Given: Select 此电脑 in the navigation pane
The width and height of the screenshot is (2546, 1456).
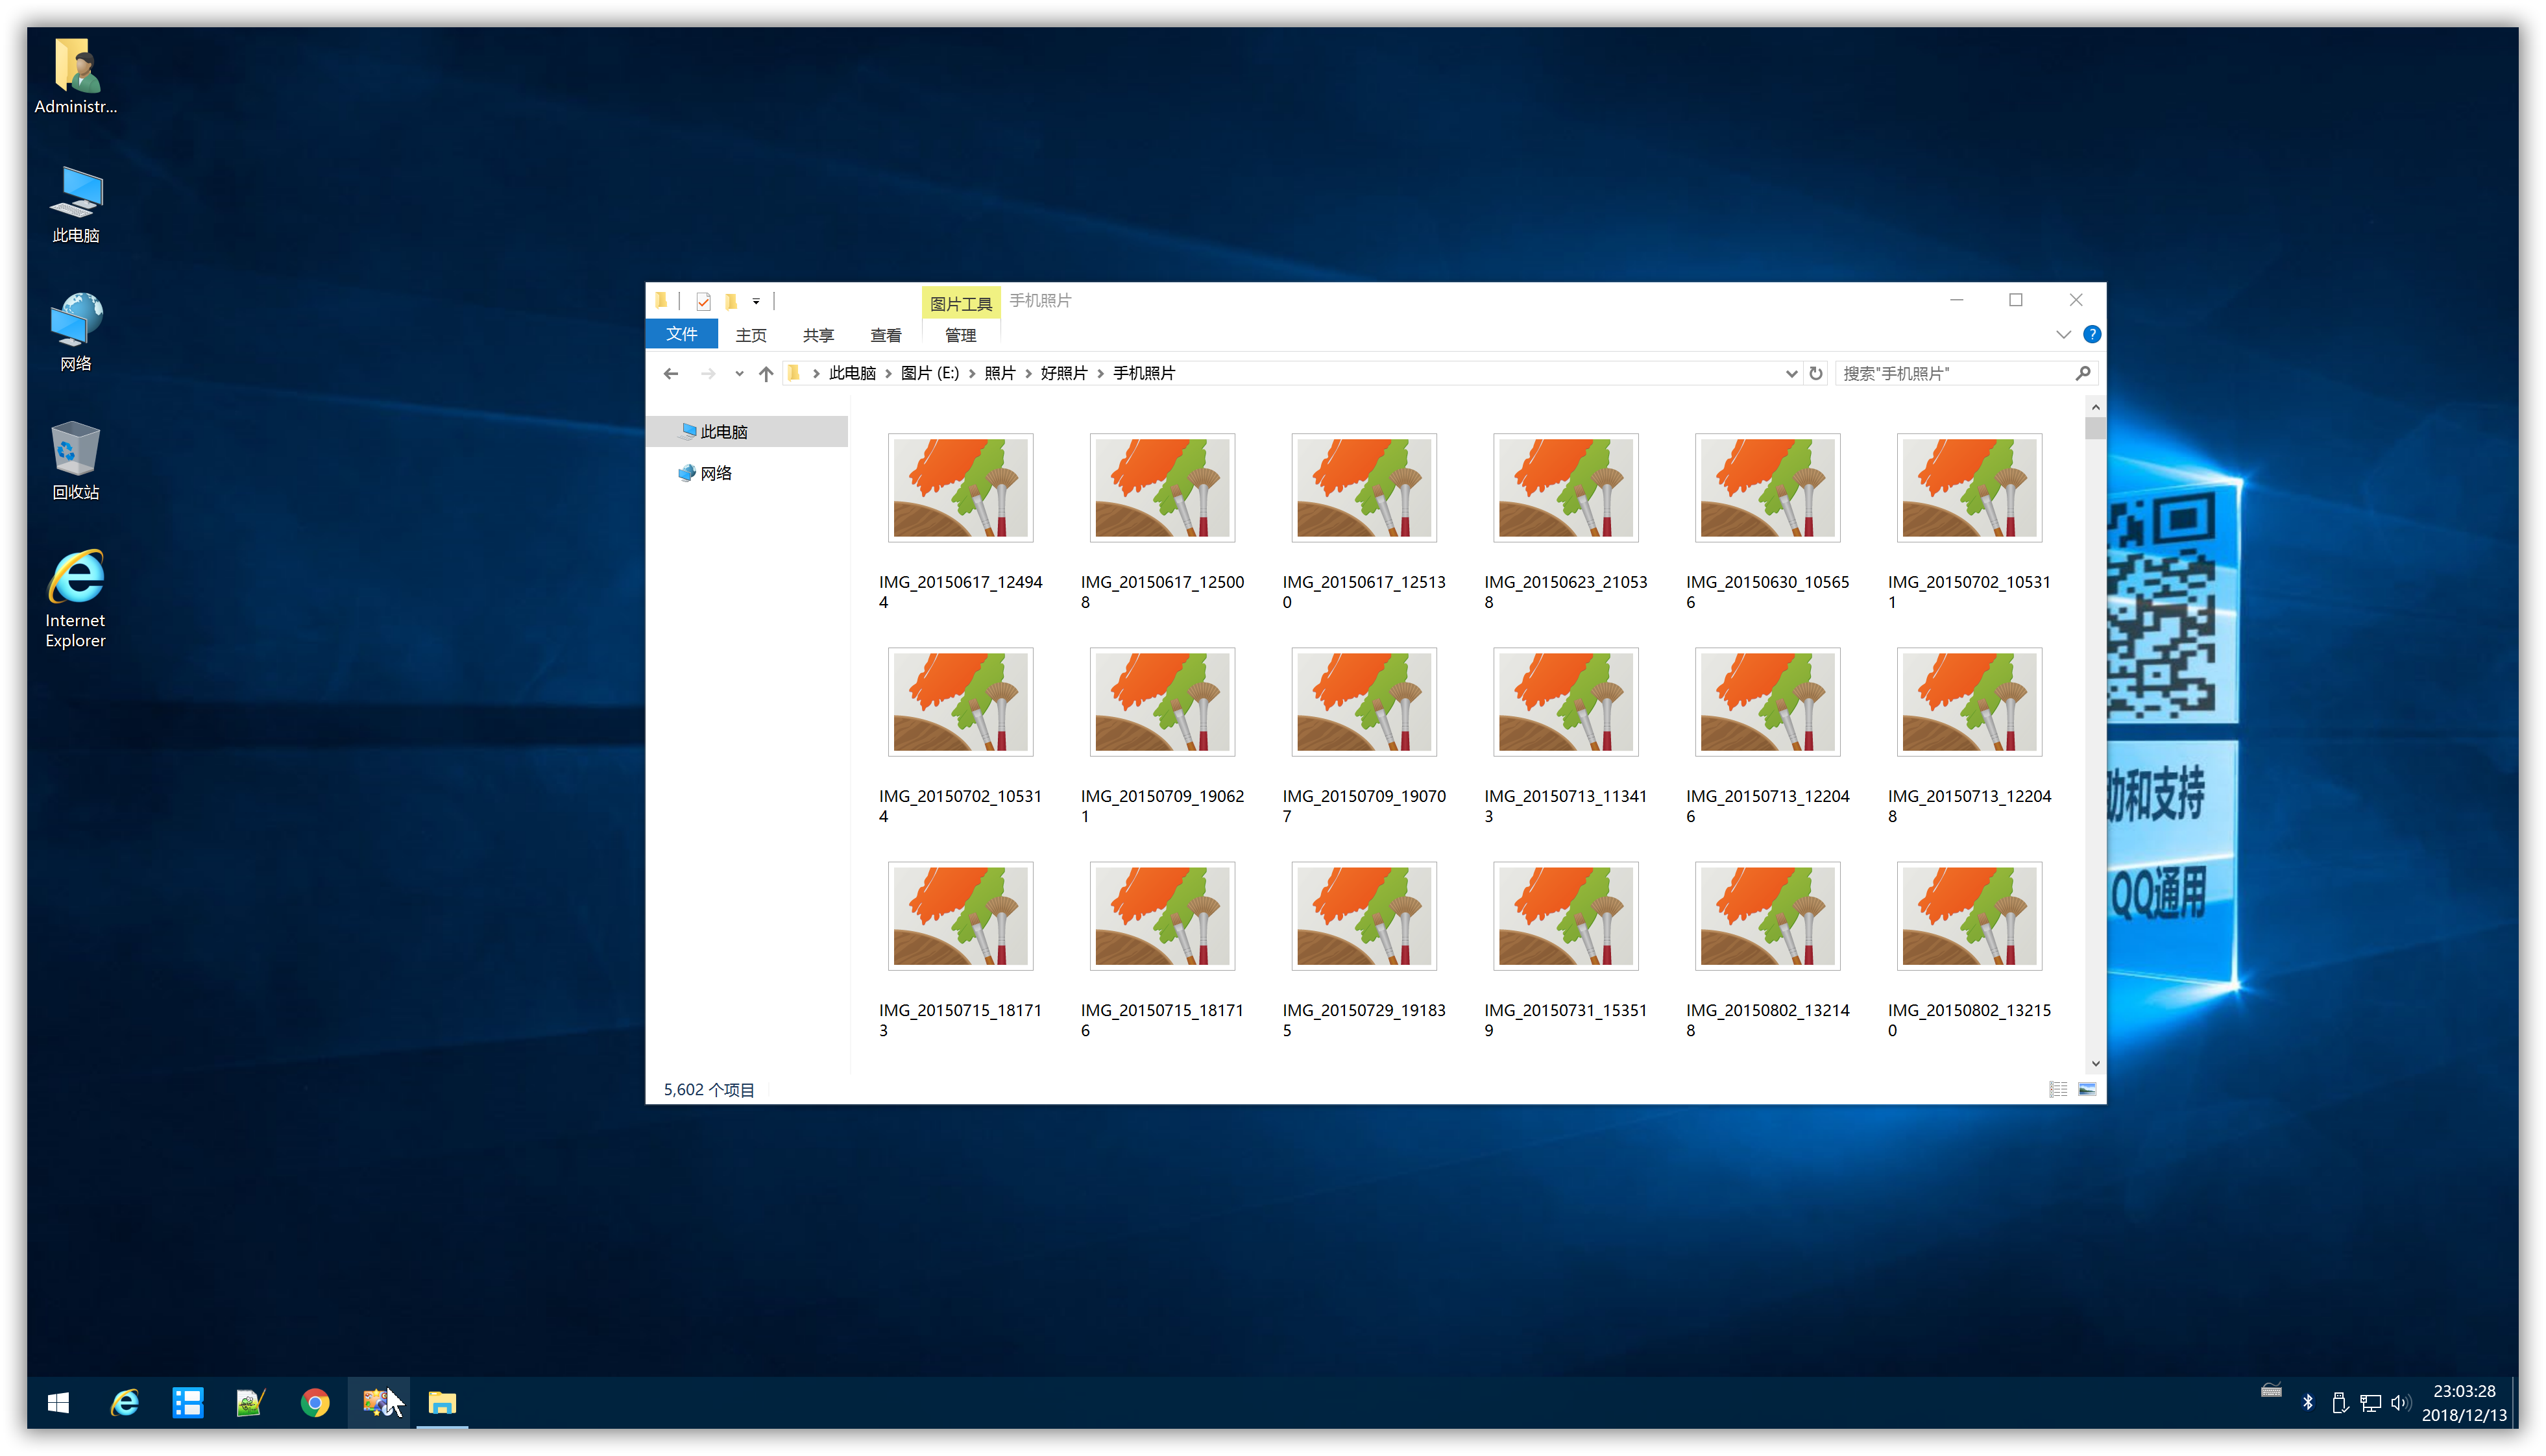Looking at the screenshot, I should point(748,431).
